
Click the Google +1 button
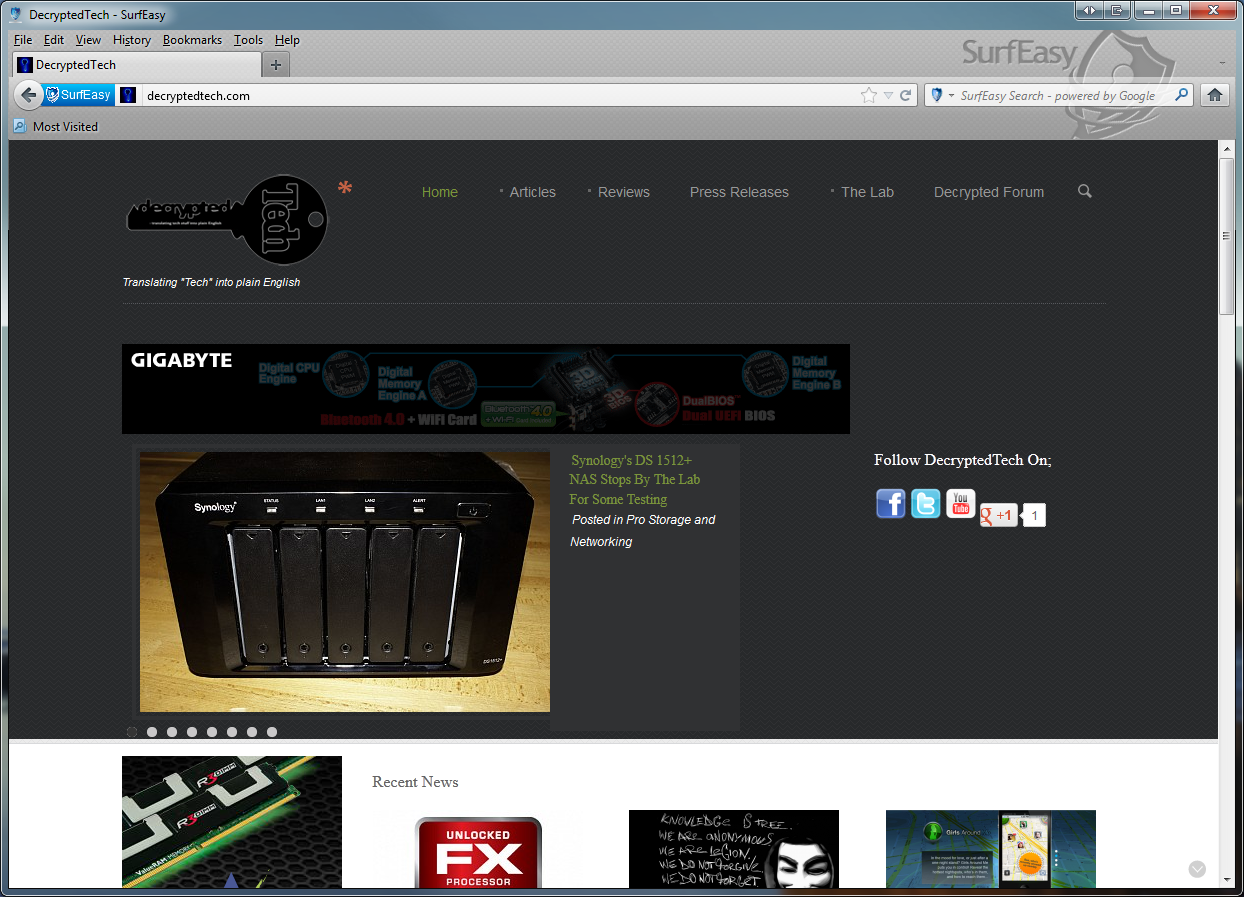(999, 515)
